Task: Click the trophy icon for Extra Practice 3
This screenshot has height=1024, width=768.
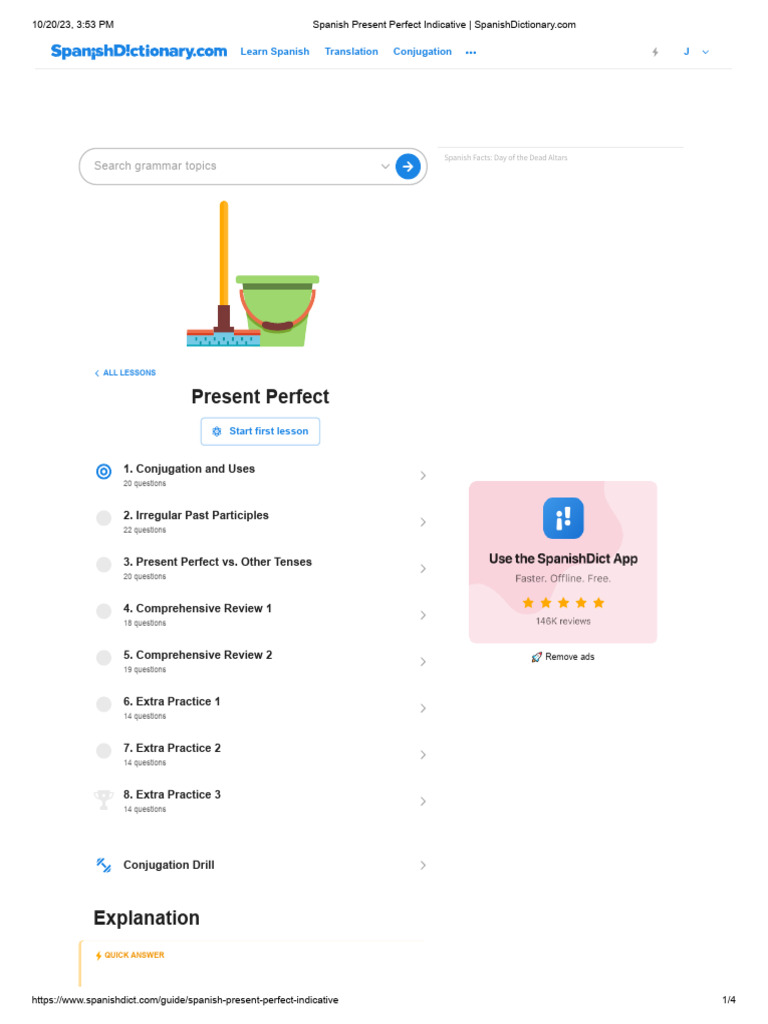Action: 104,799
